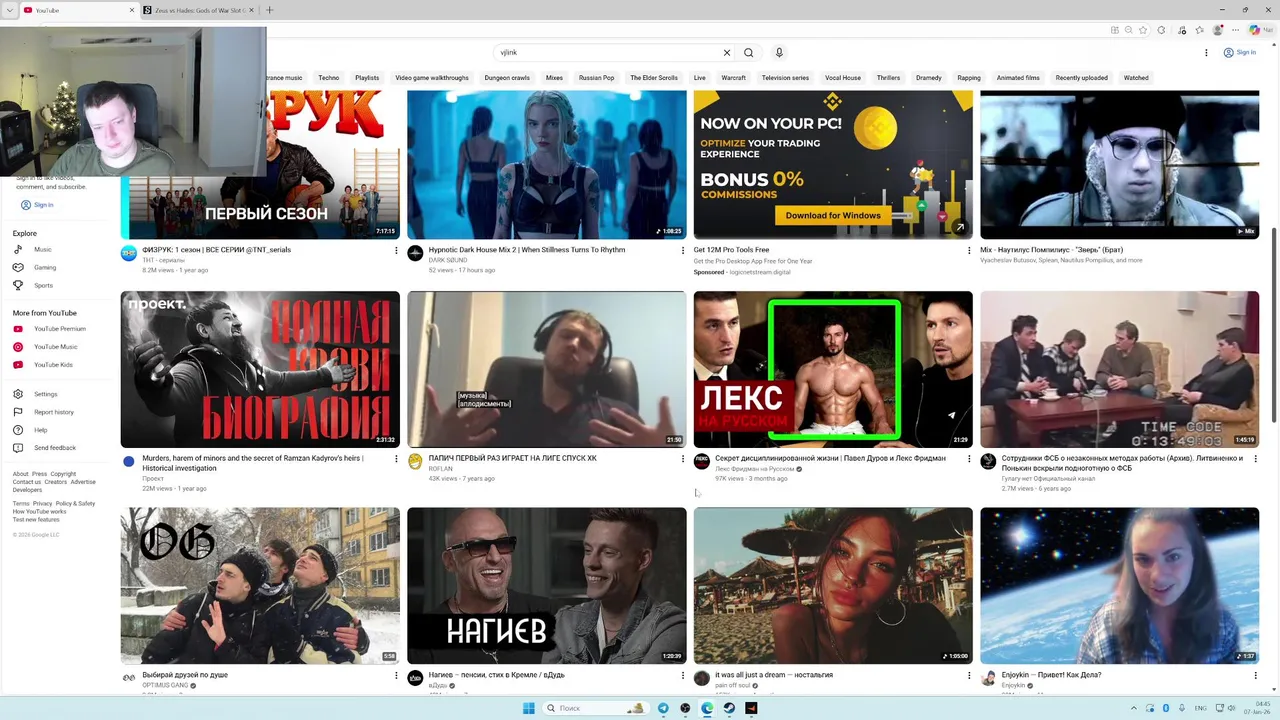Screen dimensions: 1280x720
Task: Open options menu for Enjoykin video
Action: (1255, 676)
